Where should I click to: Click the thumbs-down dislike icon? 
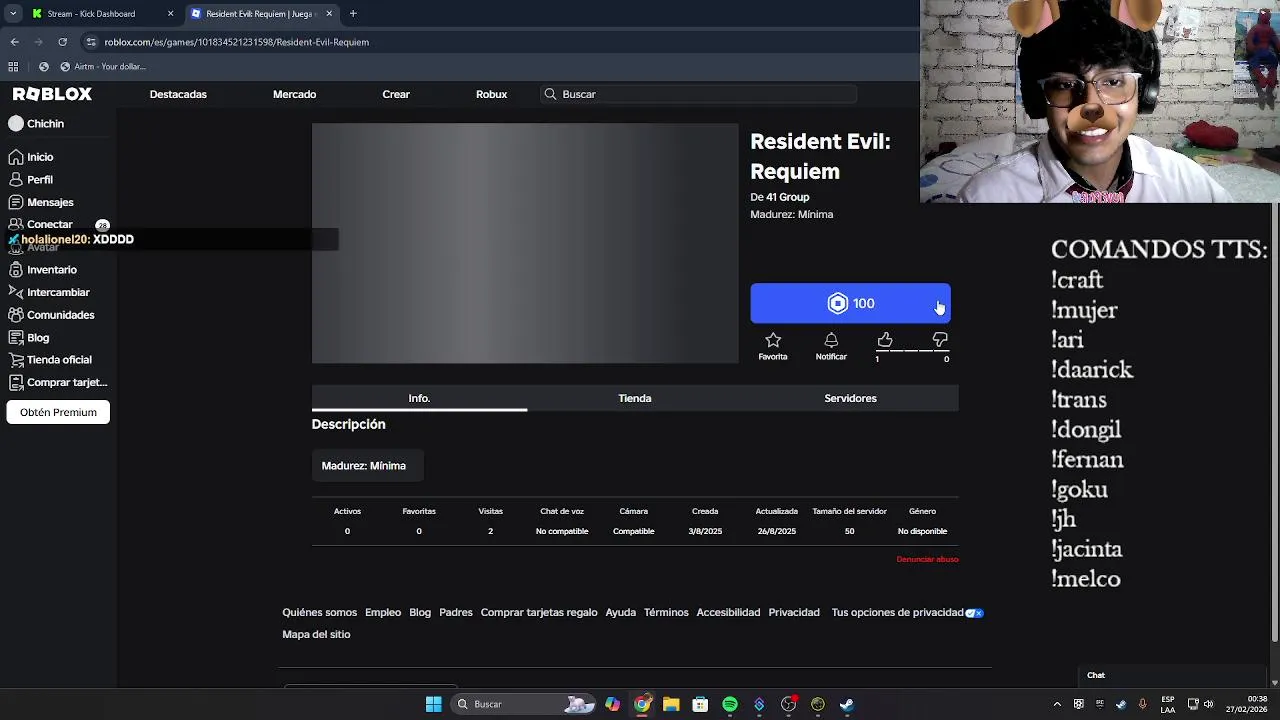coord(940,340)
